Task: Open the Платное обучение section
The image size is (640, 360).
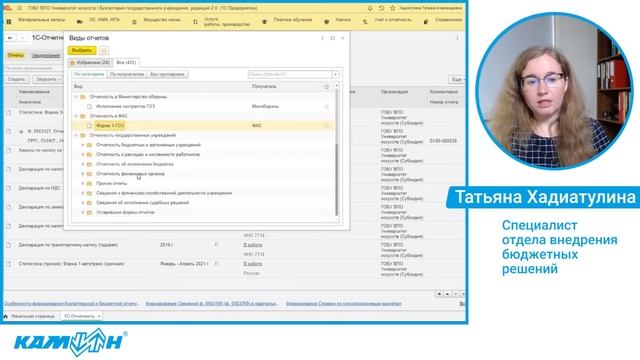Action: [x=292, y=20]
